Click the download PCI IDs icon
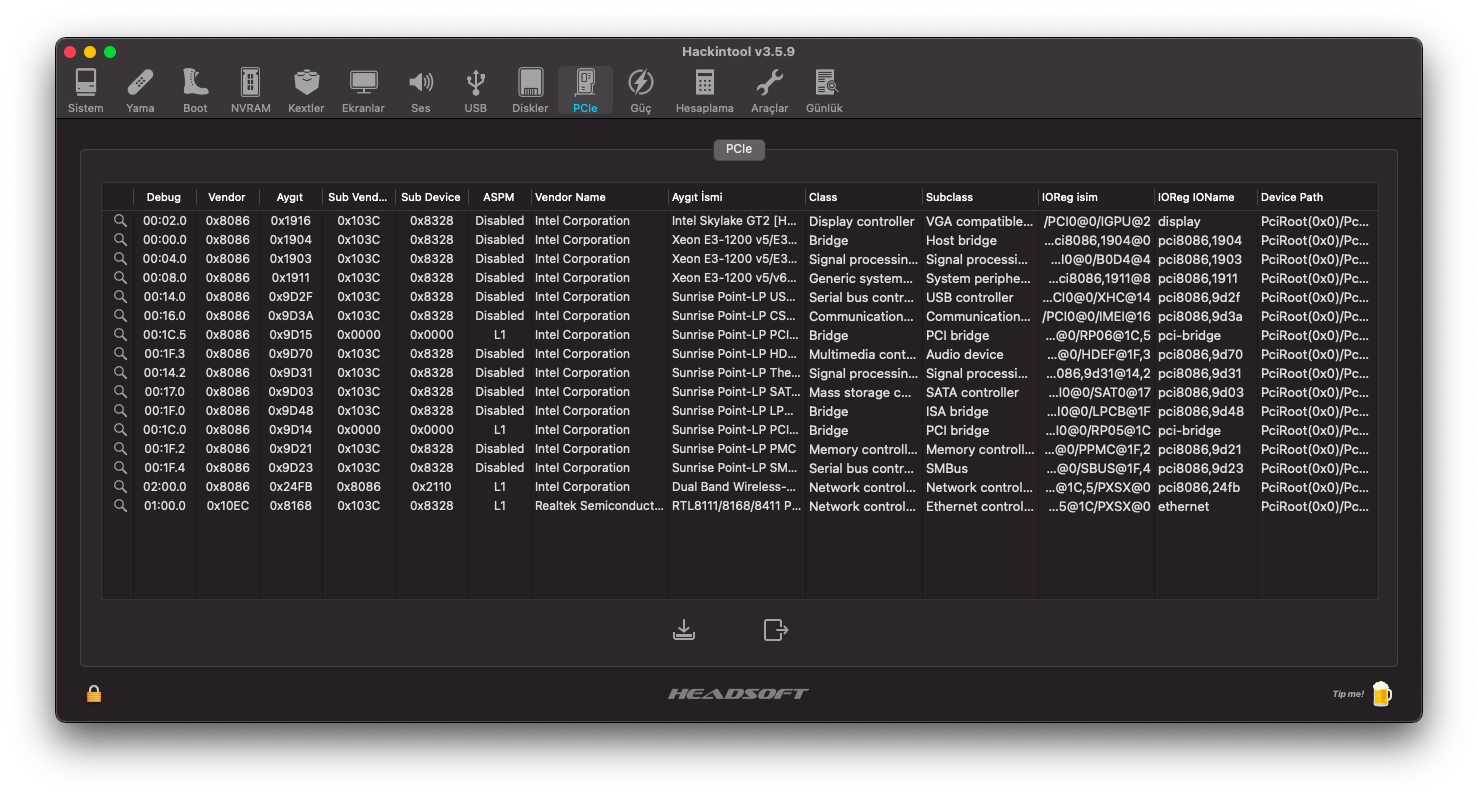 684,629
